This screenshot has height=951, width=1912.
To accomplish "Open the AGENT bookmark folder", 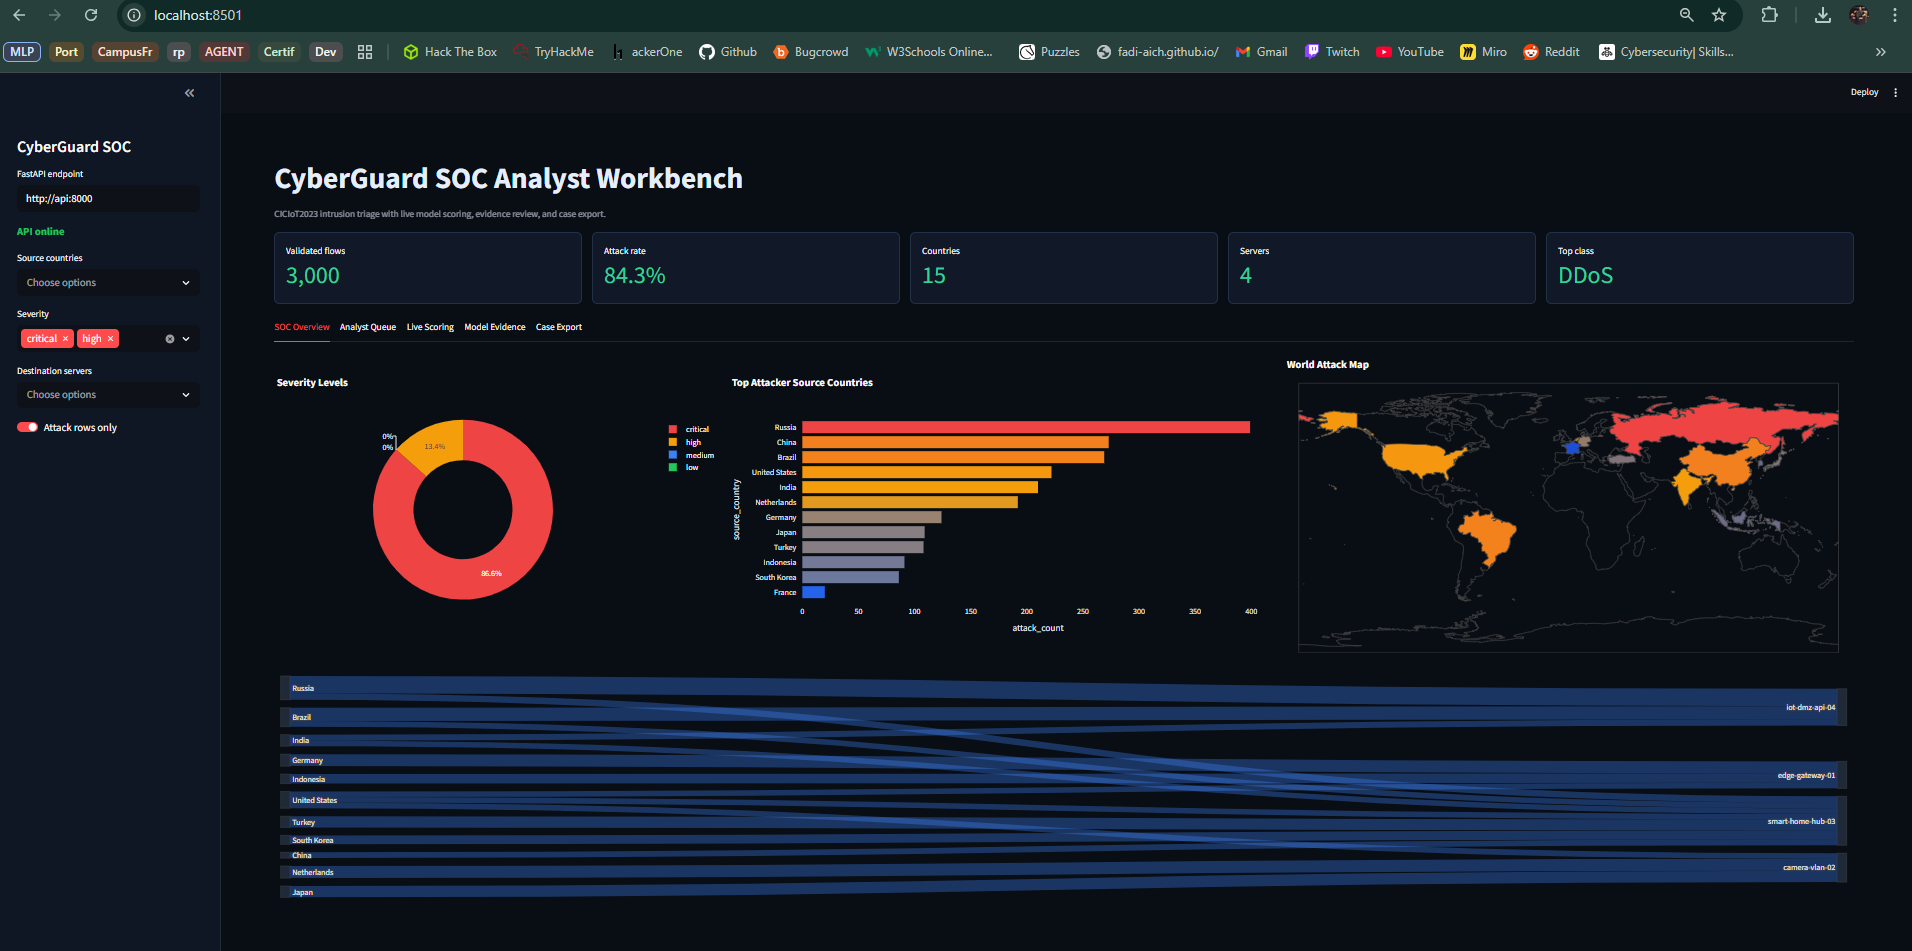I will [224, 52].
